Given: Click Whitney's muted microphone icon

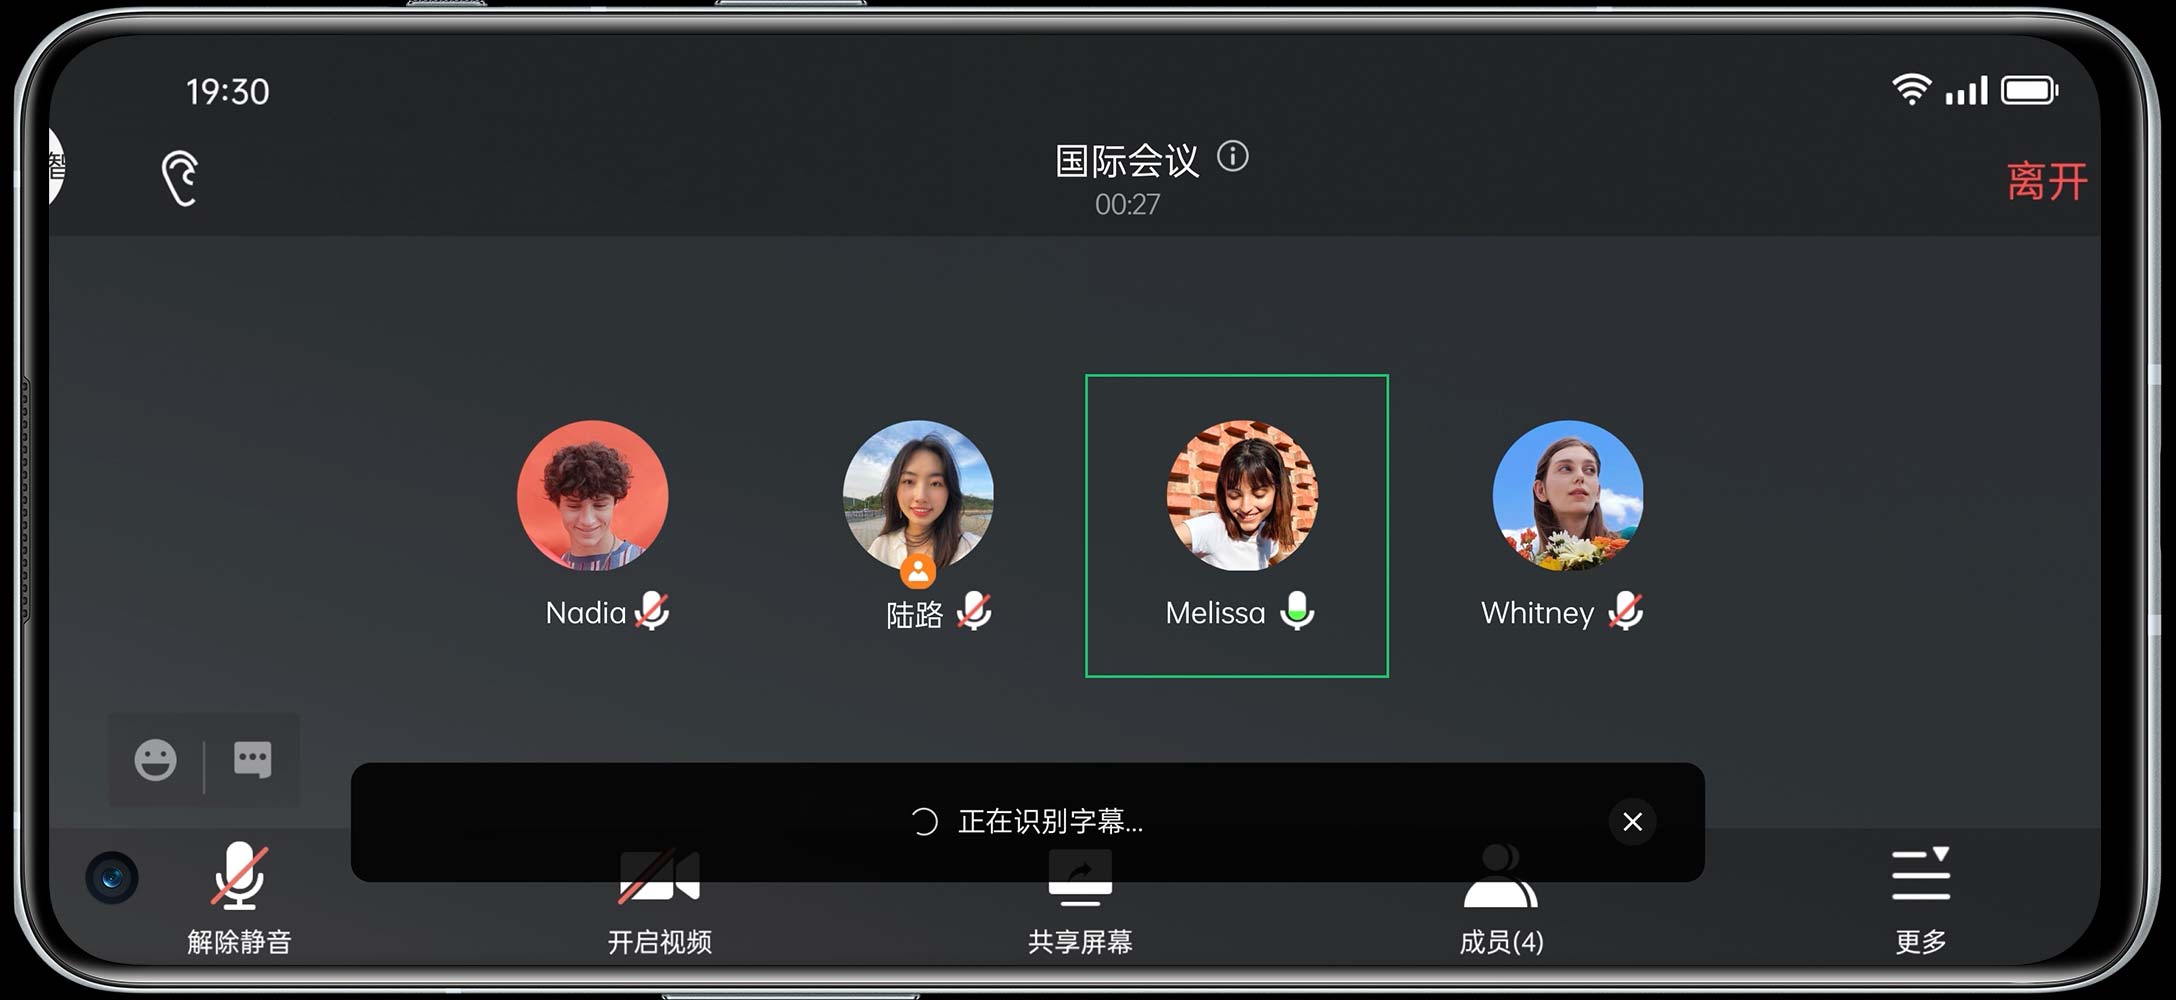Looking at the screenshot, I should pyautogui.click(x=1625, y=610).
